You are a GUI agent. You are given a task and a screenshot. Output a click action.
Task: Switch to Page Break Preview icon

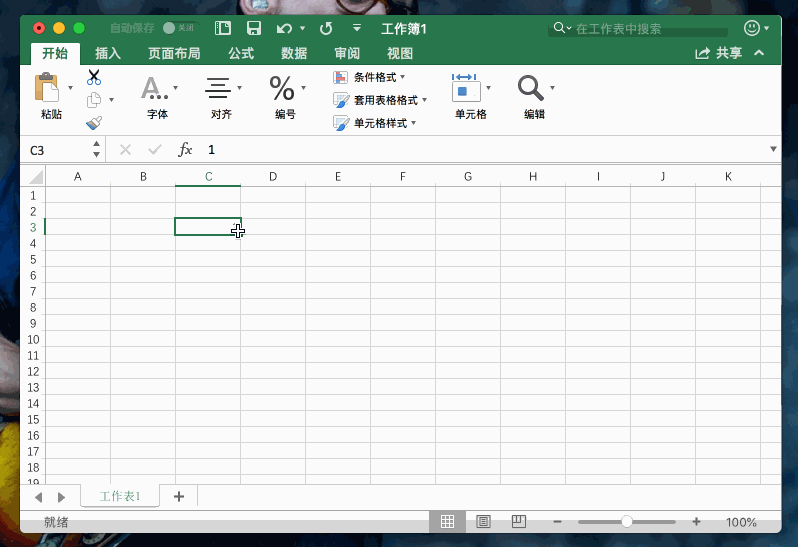coord(519,521)
